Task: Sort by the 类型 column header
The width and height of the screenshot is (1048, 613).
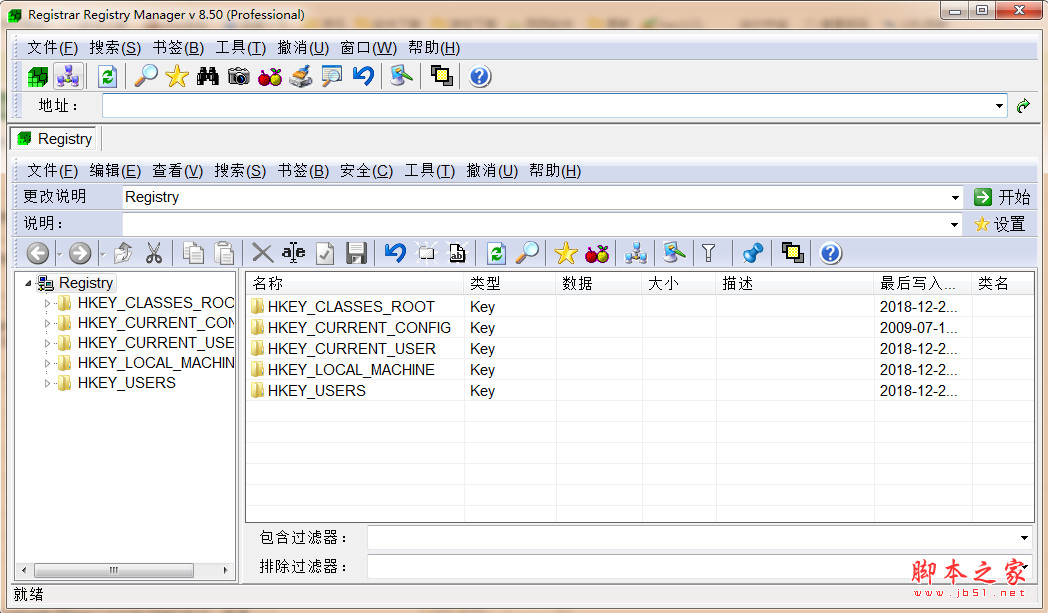Action: pyautogui.click(x=509, y=283)
